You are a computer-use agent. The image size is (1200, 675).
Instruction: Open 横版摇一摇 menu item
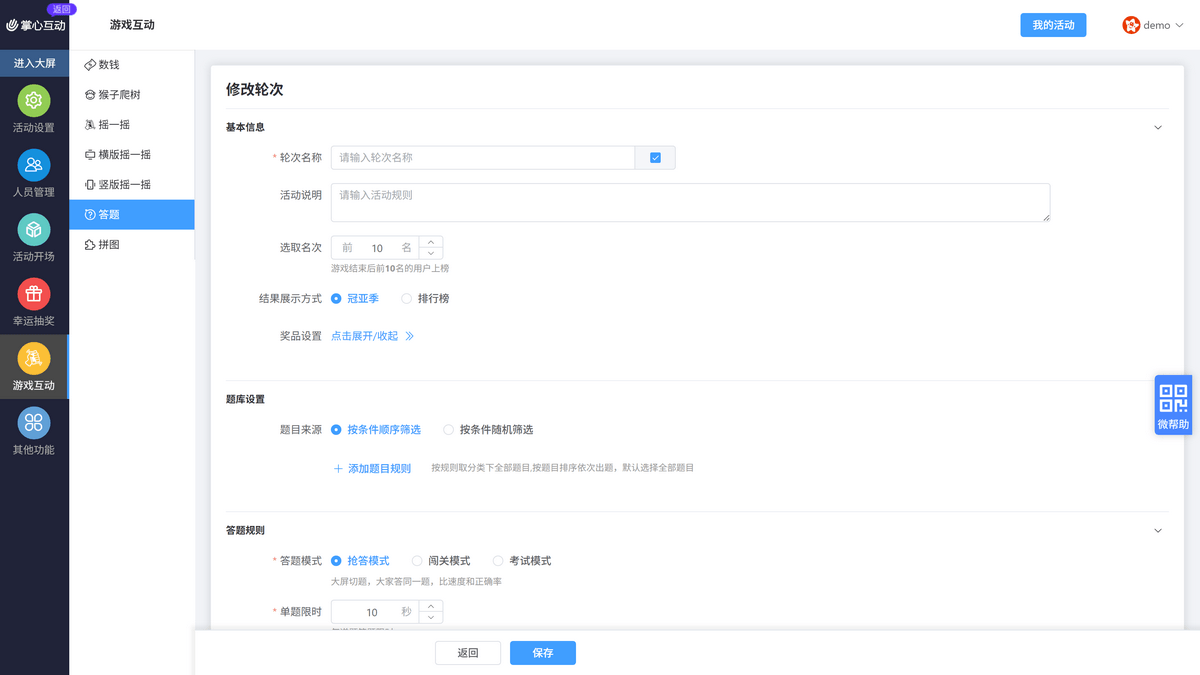(x=132, y=154)
